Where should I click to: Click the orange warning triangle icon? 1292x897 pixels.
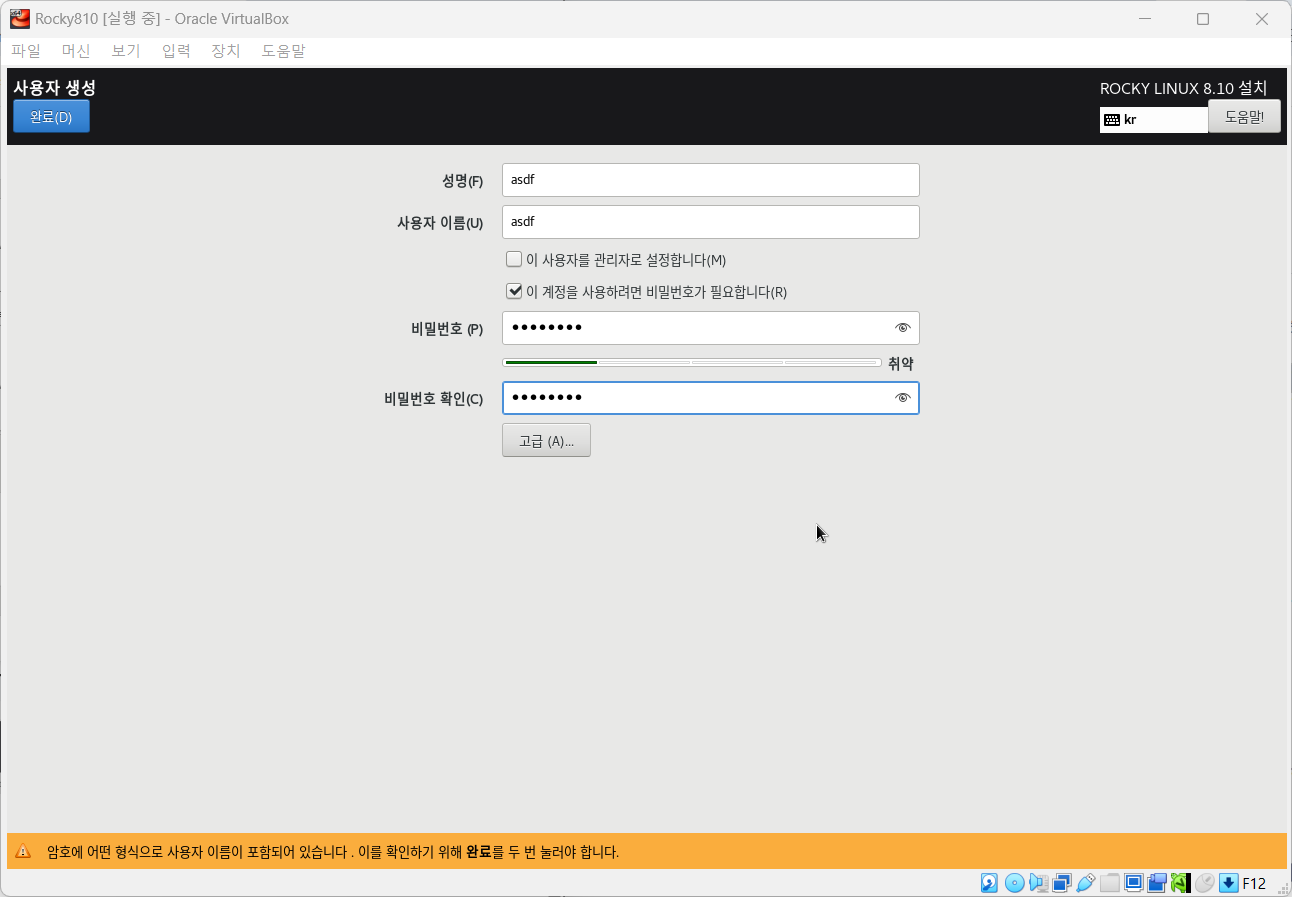coord(24,851)
